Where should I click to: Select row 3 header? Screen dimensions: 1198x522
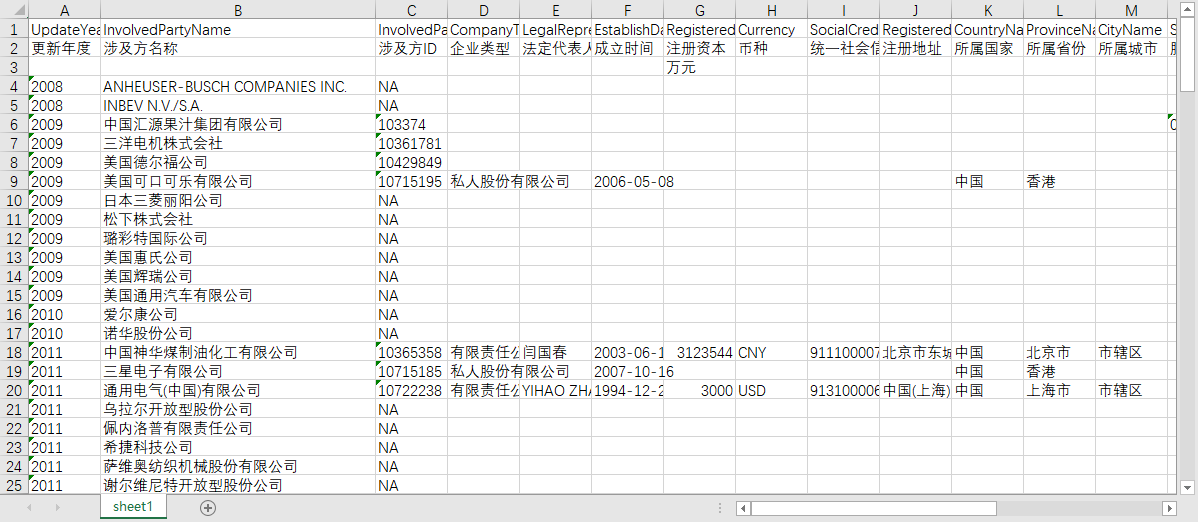[14, 67]
